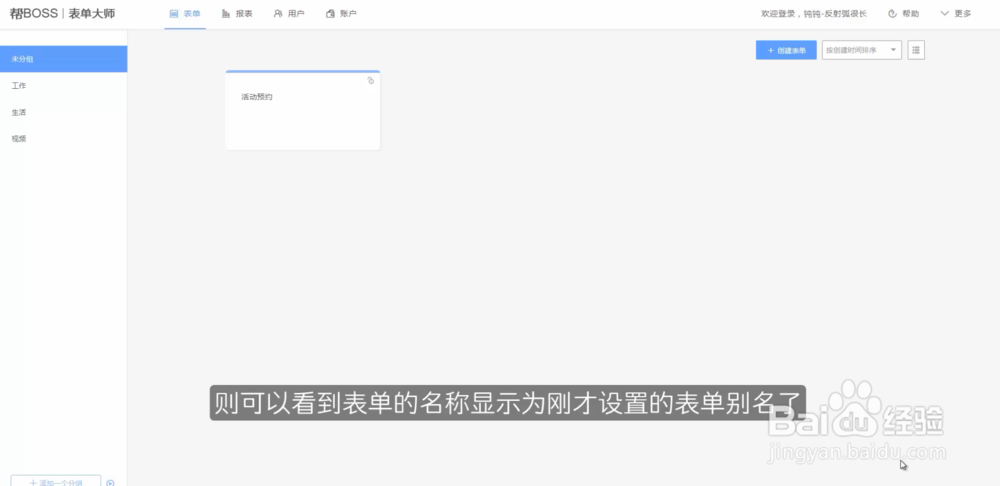Click the 报表 chart icon
Image resolution: width=1000 pixels, height=486 pixels.
click(226, 13)
